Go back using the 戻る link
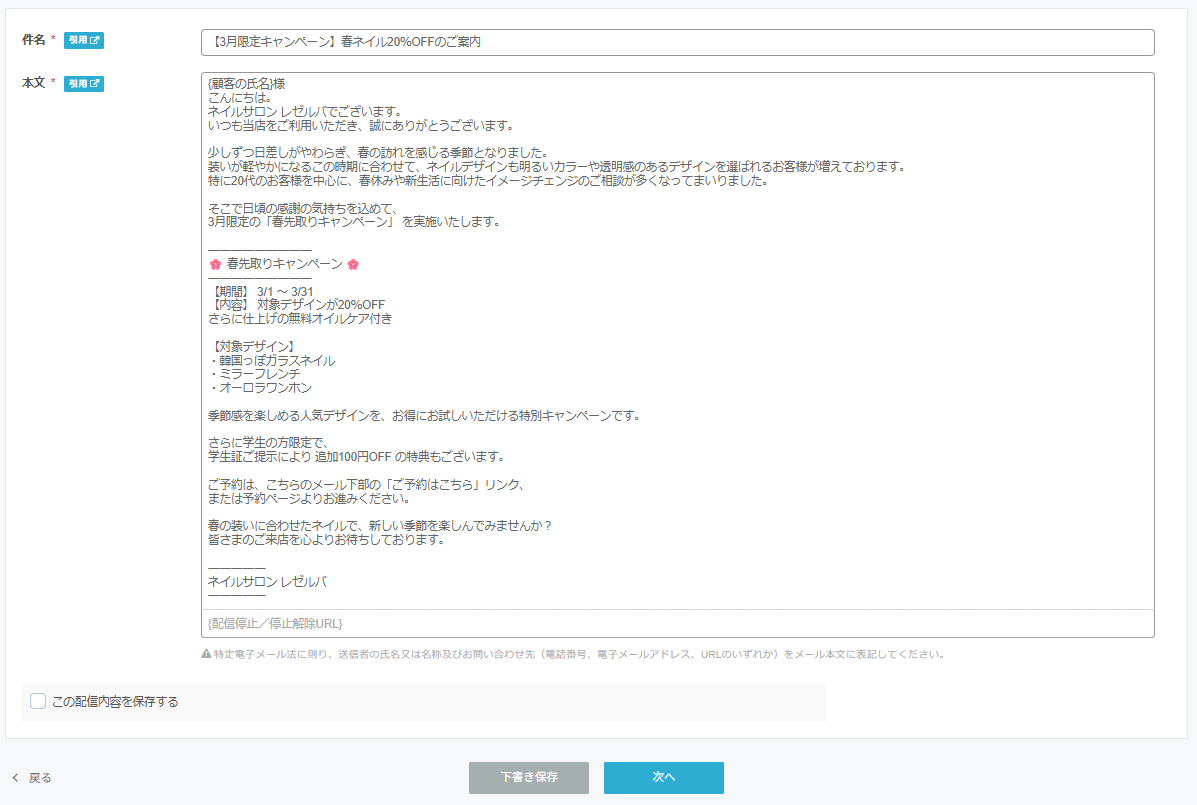This screenshot has width=1197, height=805. [32, 778]
